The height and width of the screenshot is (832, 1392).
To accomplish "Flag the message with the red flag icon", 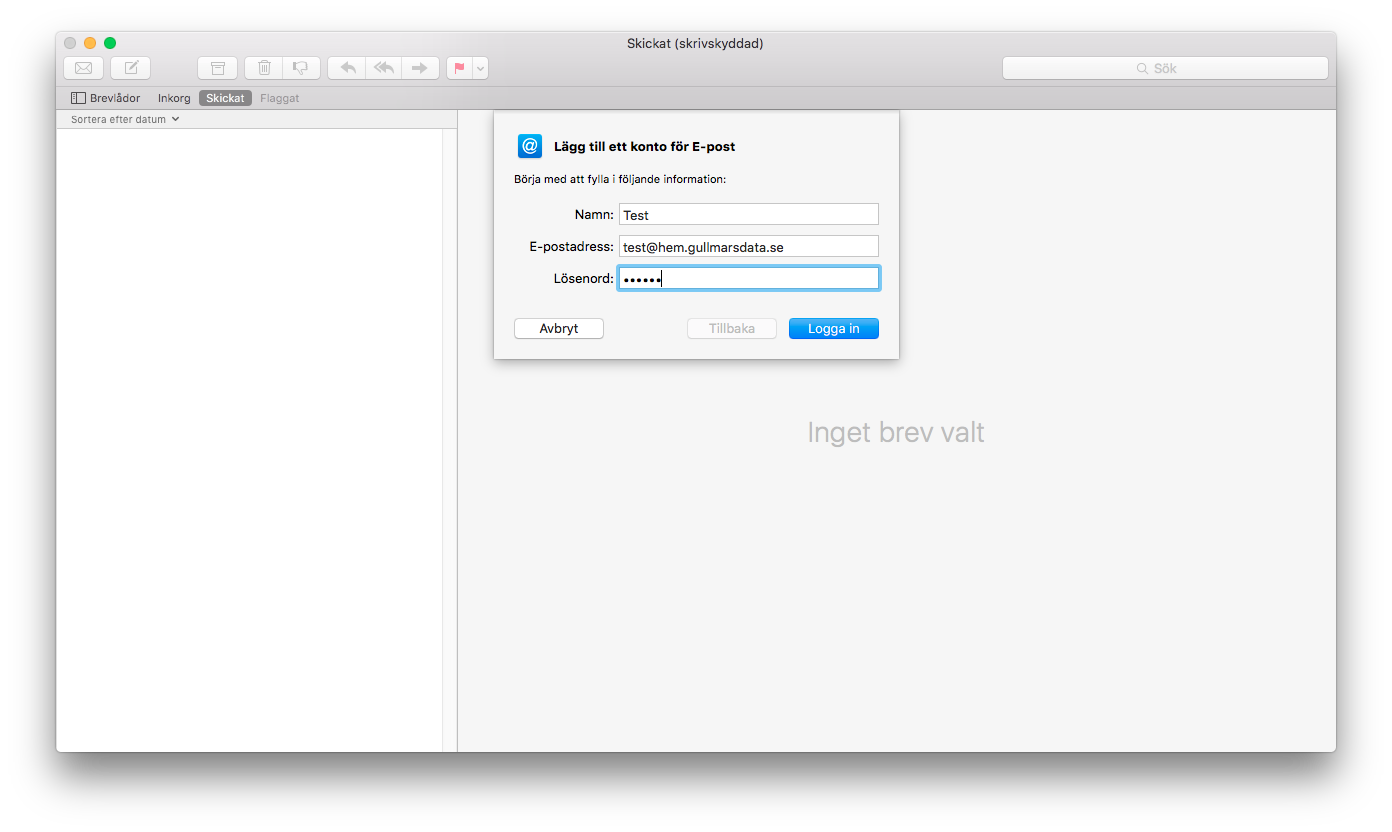I will pos(460,68).
